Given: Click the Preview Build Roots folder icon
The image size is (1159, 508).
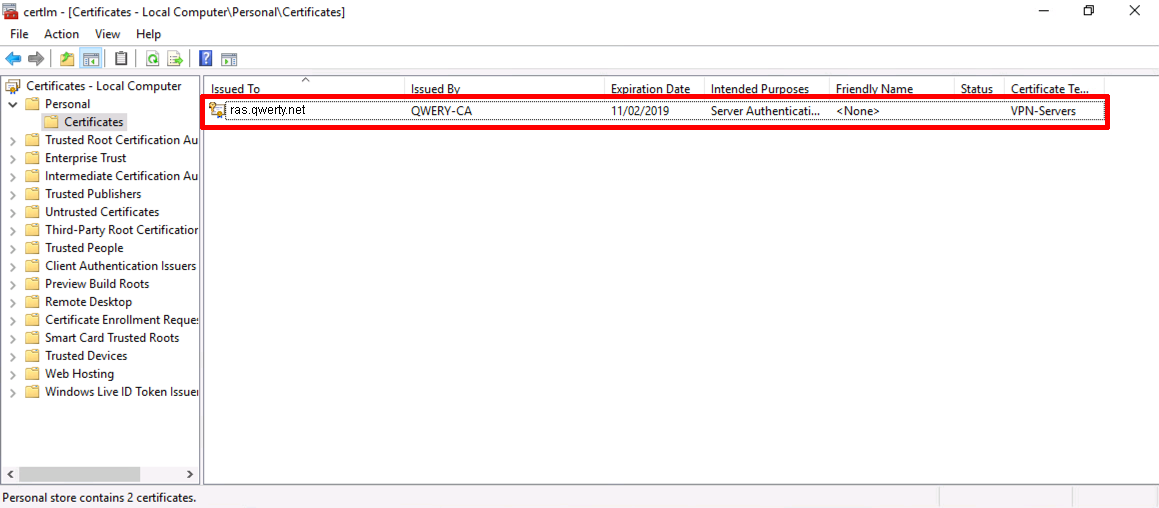Looking at the screenshot, I should click(x=32, y=284).
